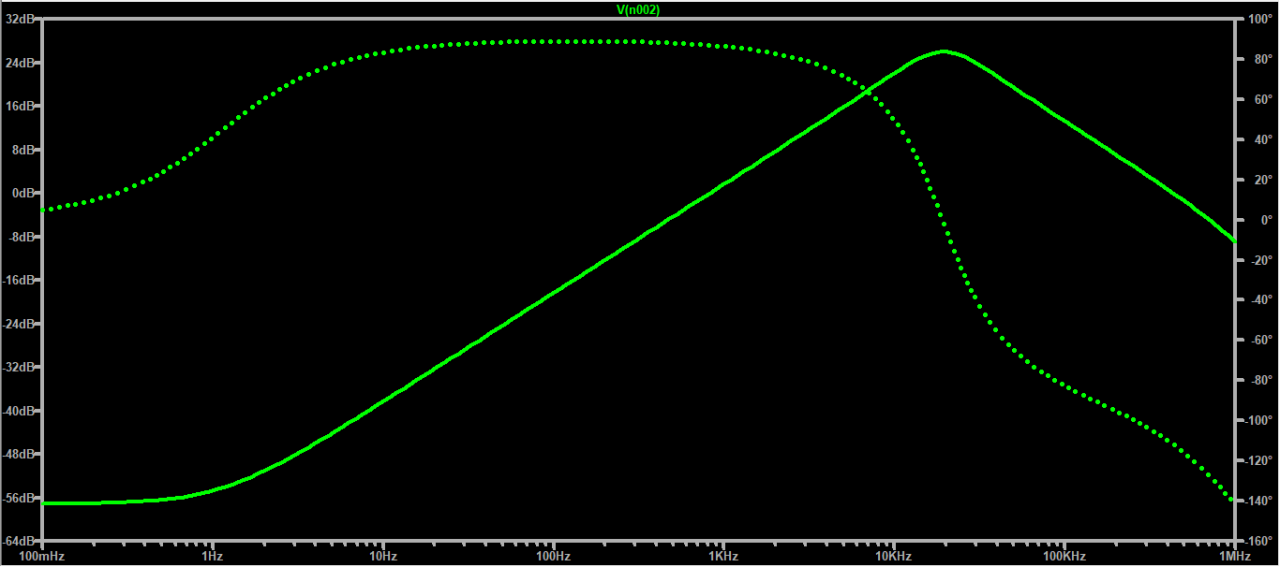Click the 100° label on phase axis
The width and height of the screenshot is (1280, 567).
pyautogui.click(x=1257, y=19)
